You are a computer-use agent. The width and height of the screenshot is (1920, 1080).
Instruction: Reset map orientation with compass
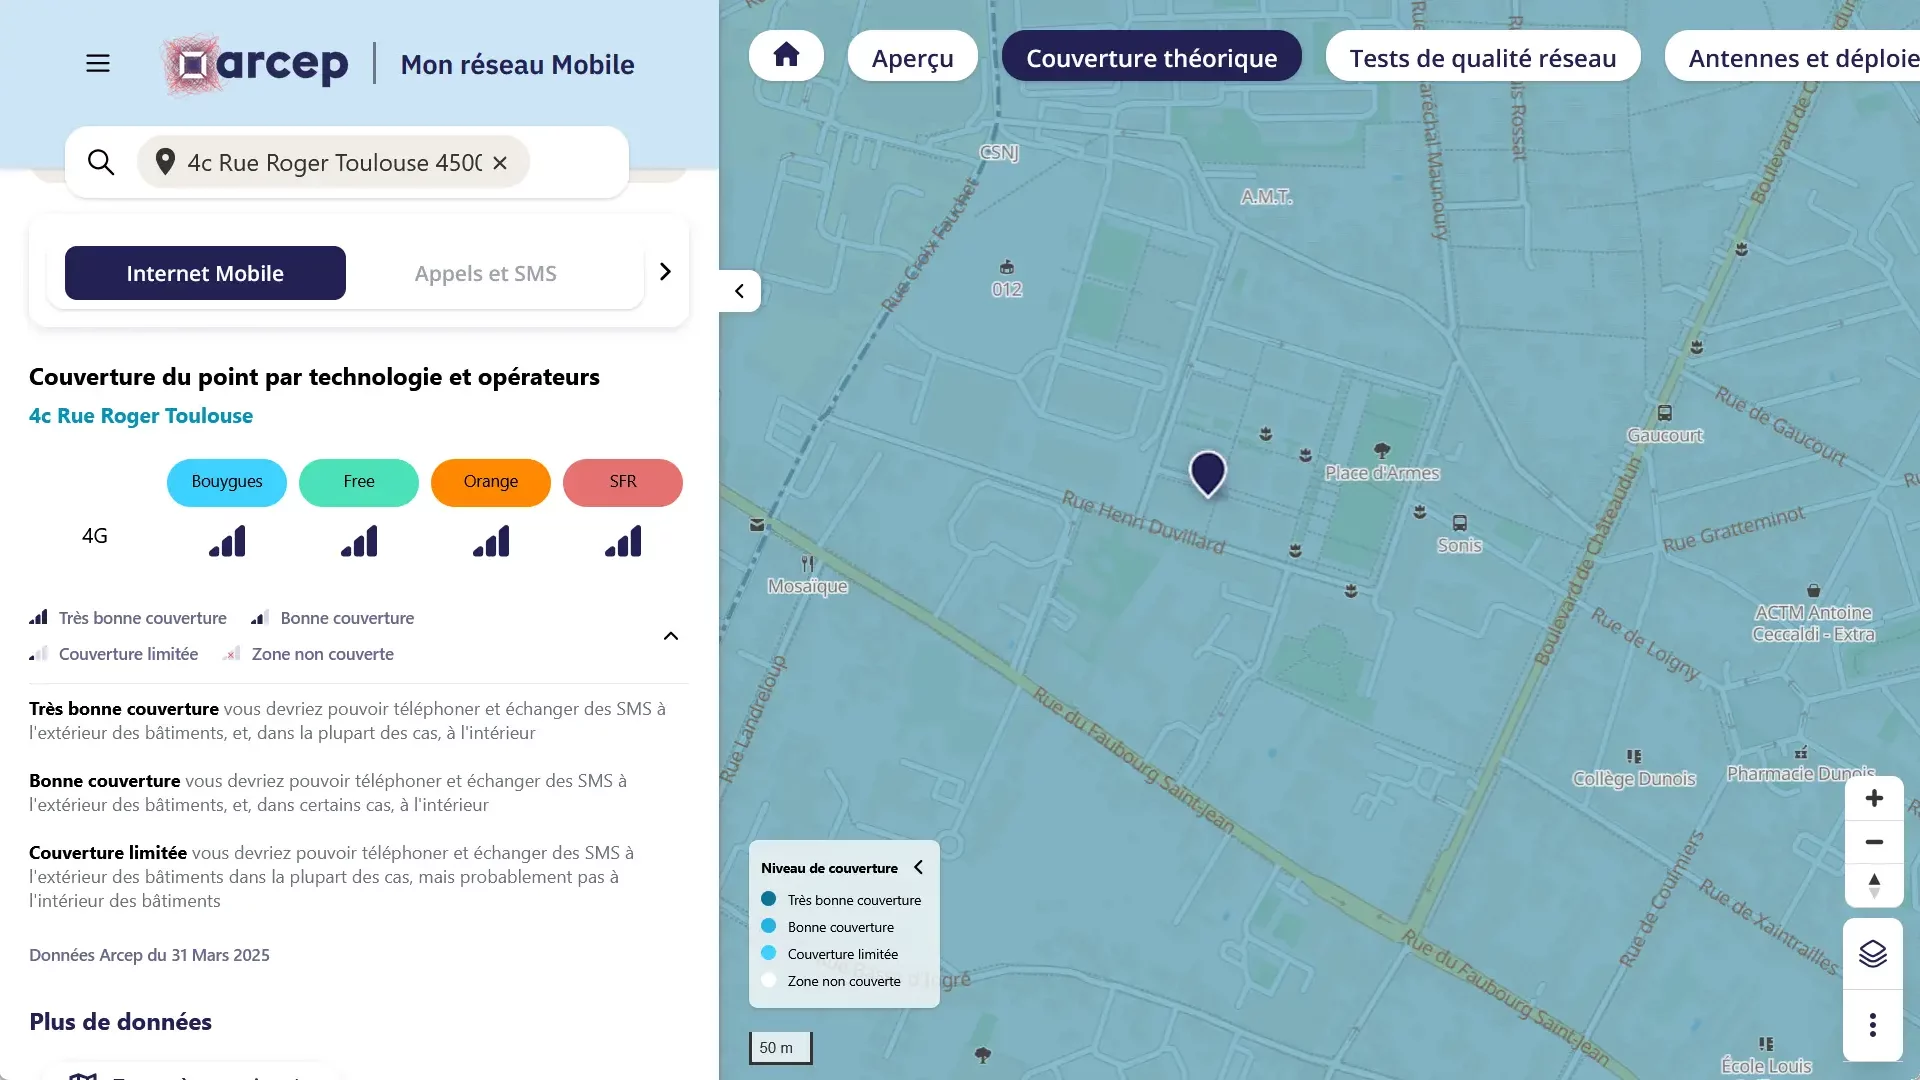[1874, 885]
